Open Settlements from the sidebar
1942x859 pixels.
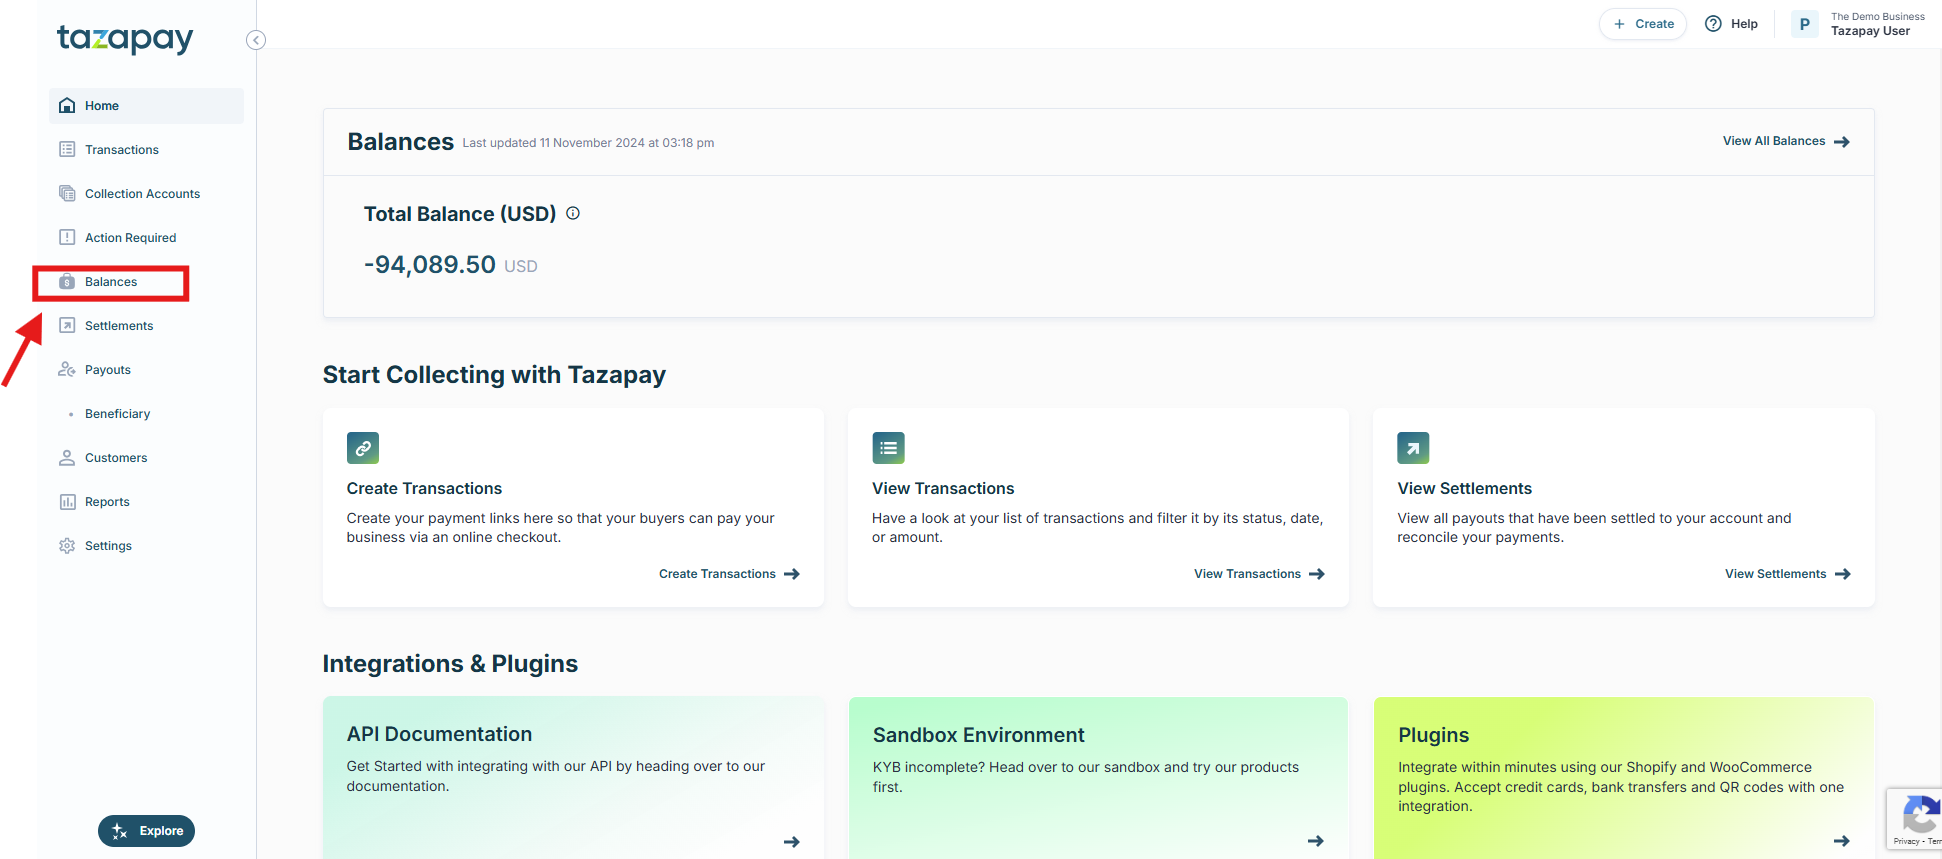click(146, 326)
